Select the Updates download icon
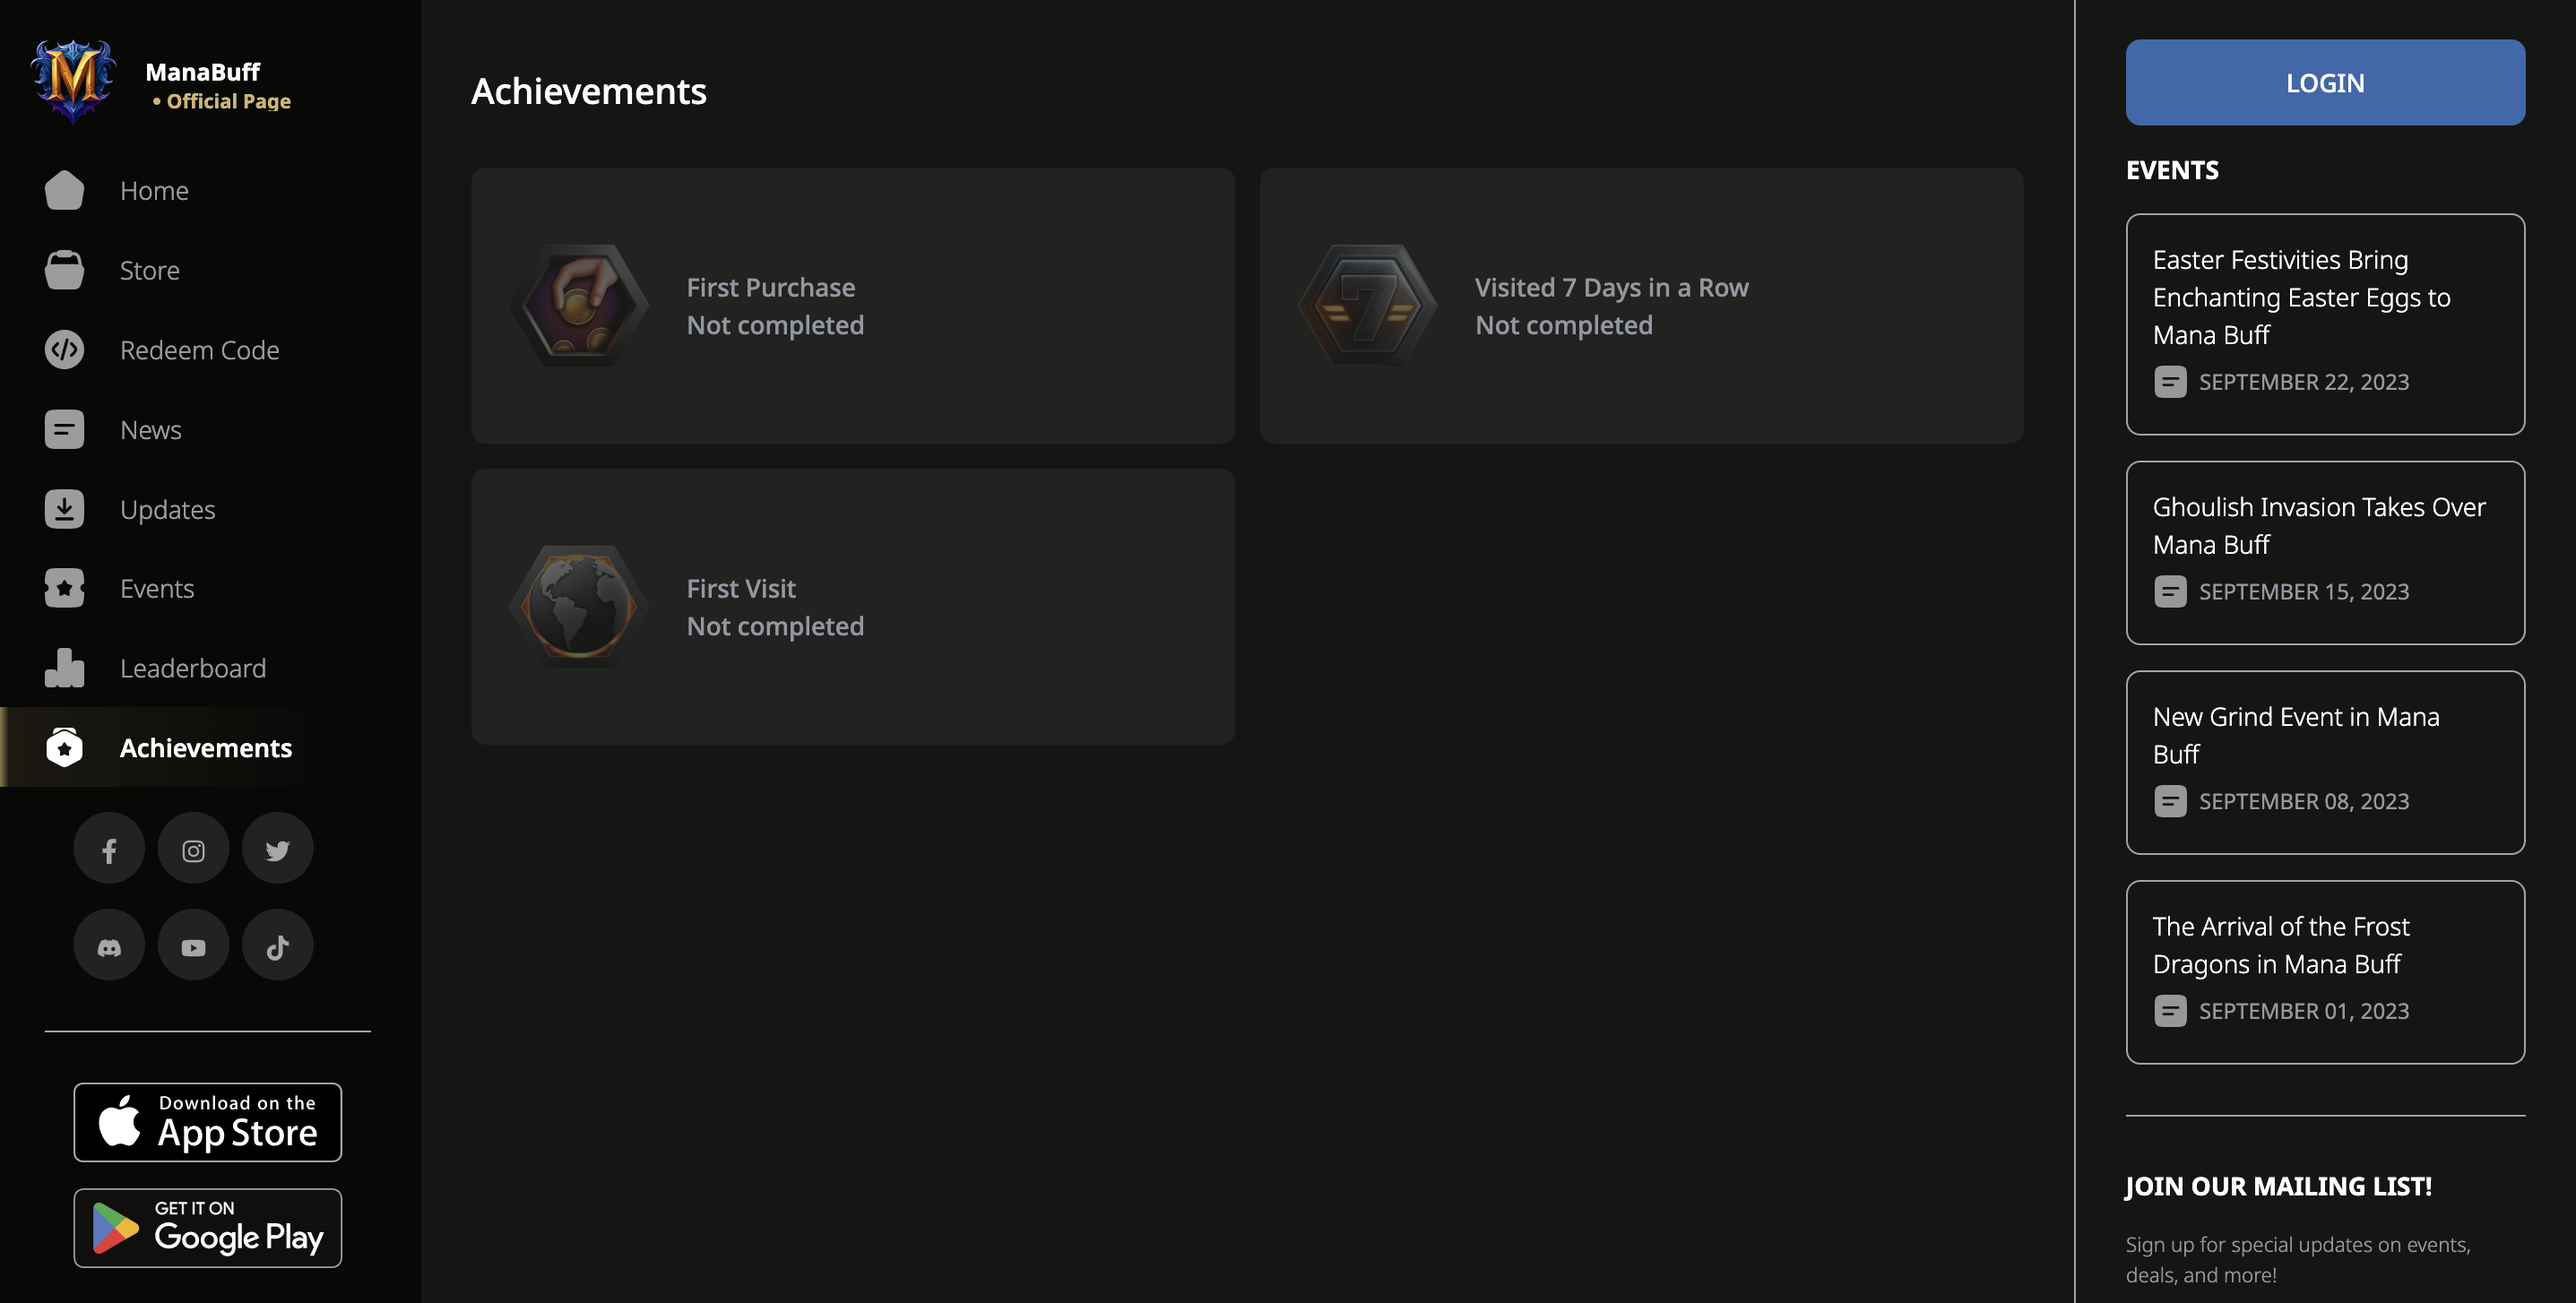The width and height of the screenshot is (2576, 1303). (63, 509)
